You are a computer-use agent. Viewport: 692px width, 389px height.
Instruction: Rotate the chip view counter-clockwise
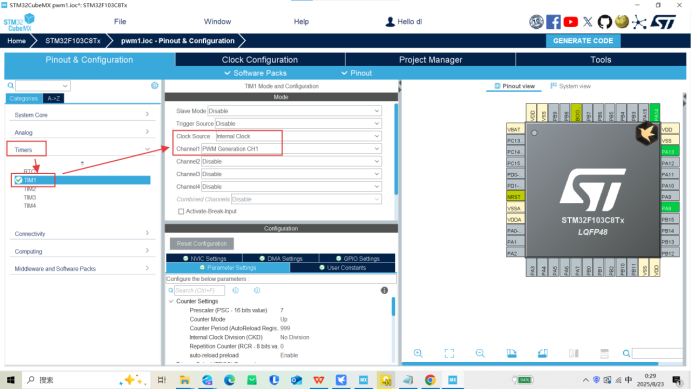click(542, 353)
